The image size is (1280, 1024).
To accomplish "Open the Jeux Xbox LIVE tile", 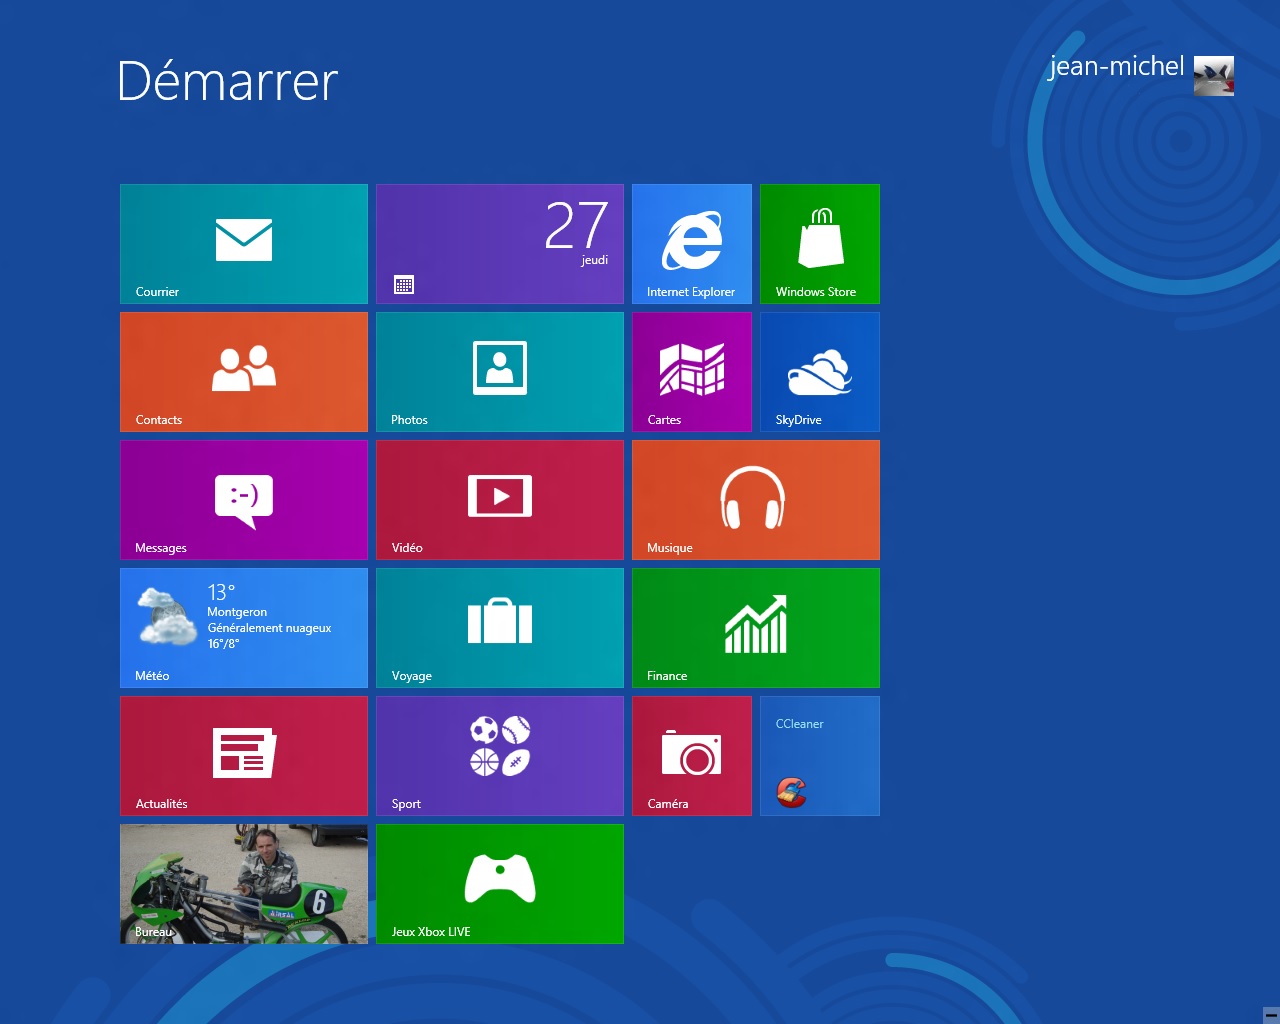I will [500, 884].
